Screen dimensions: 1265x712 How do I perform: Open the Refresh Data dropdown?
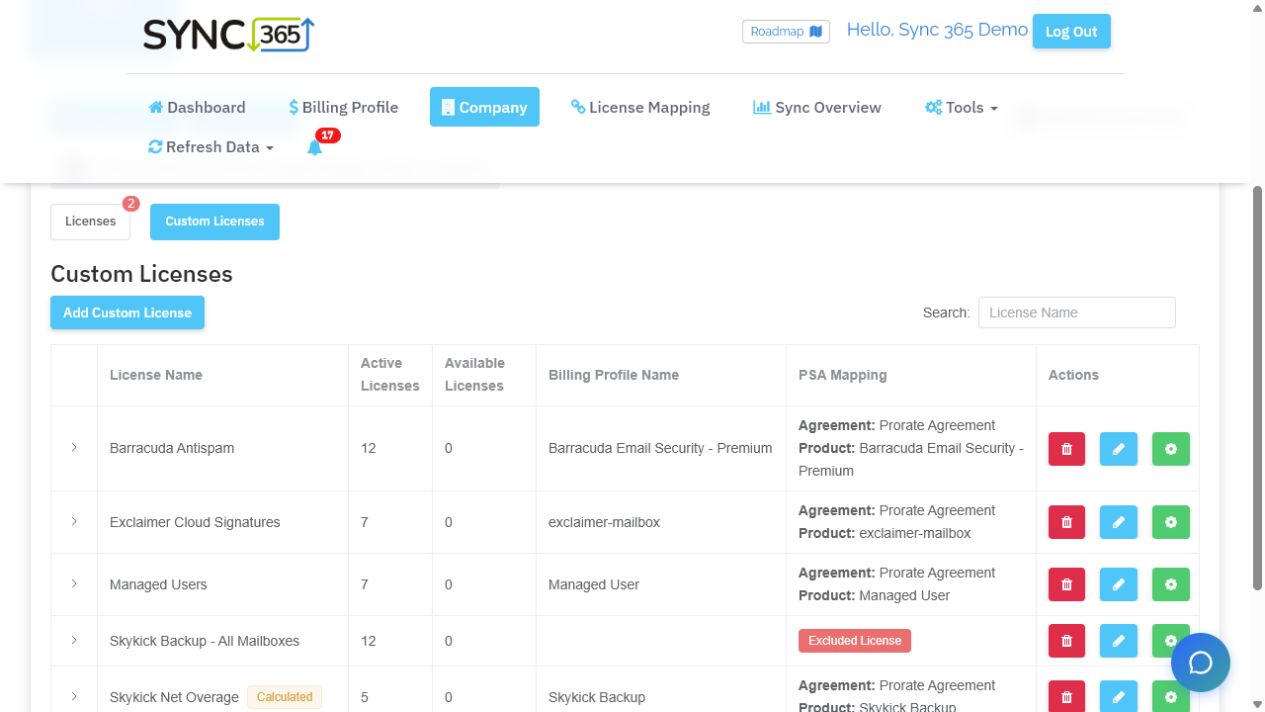pos(211,147)
